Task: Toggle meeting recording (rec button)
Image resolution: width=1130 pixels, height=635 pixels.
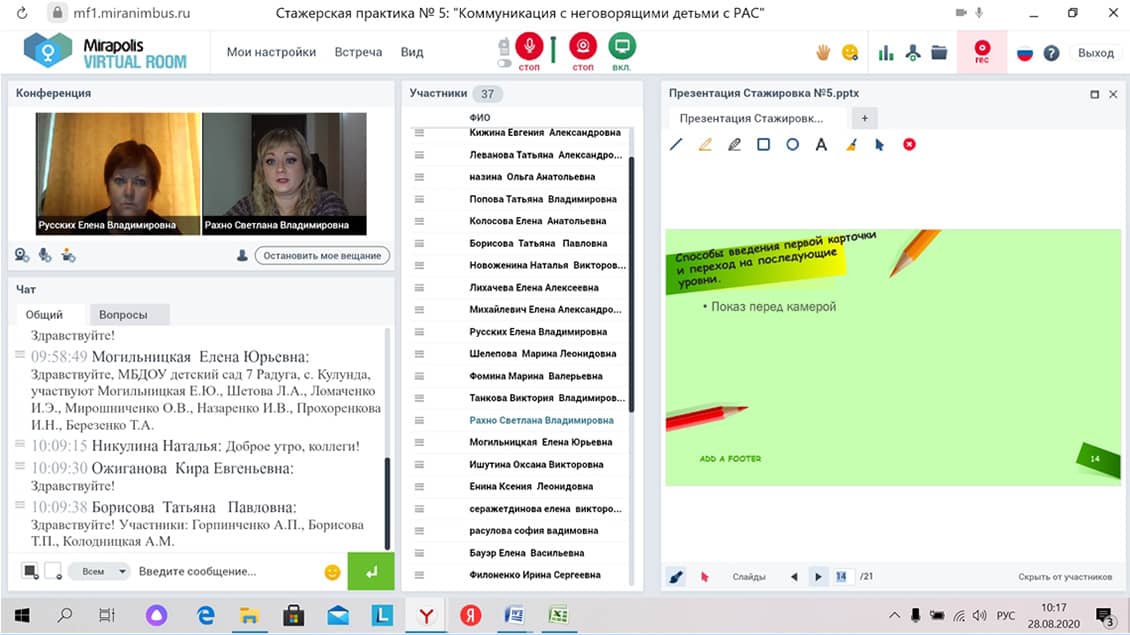Action: (x=982, y=52)
